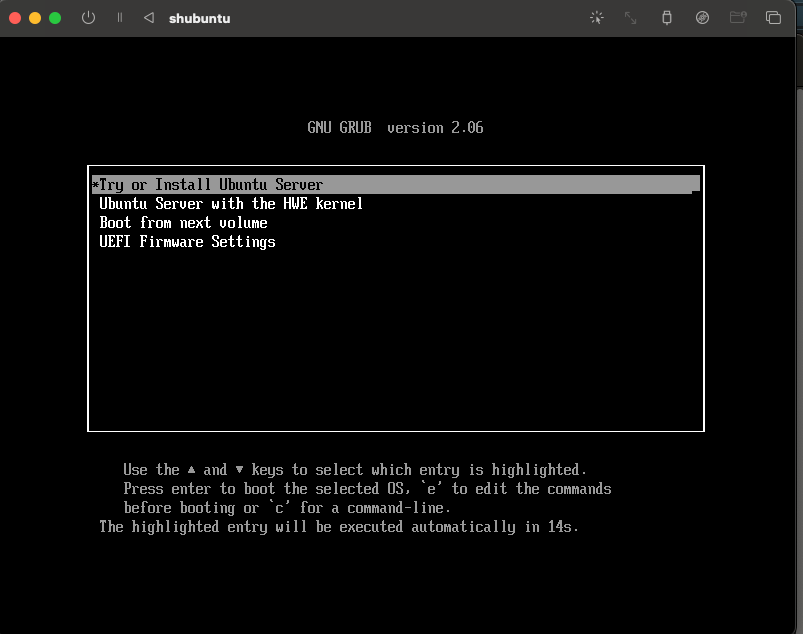Screen dimensions: 803x634
Task: Select 'Try or Install Ubuntu Server' entry
Action: coord(395,184)
